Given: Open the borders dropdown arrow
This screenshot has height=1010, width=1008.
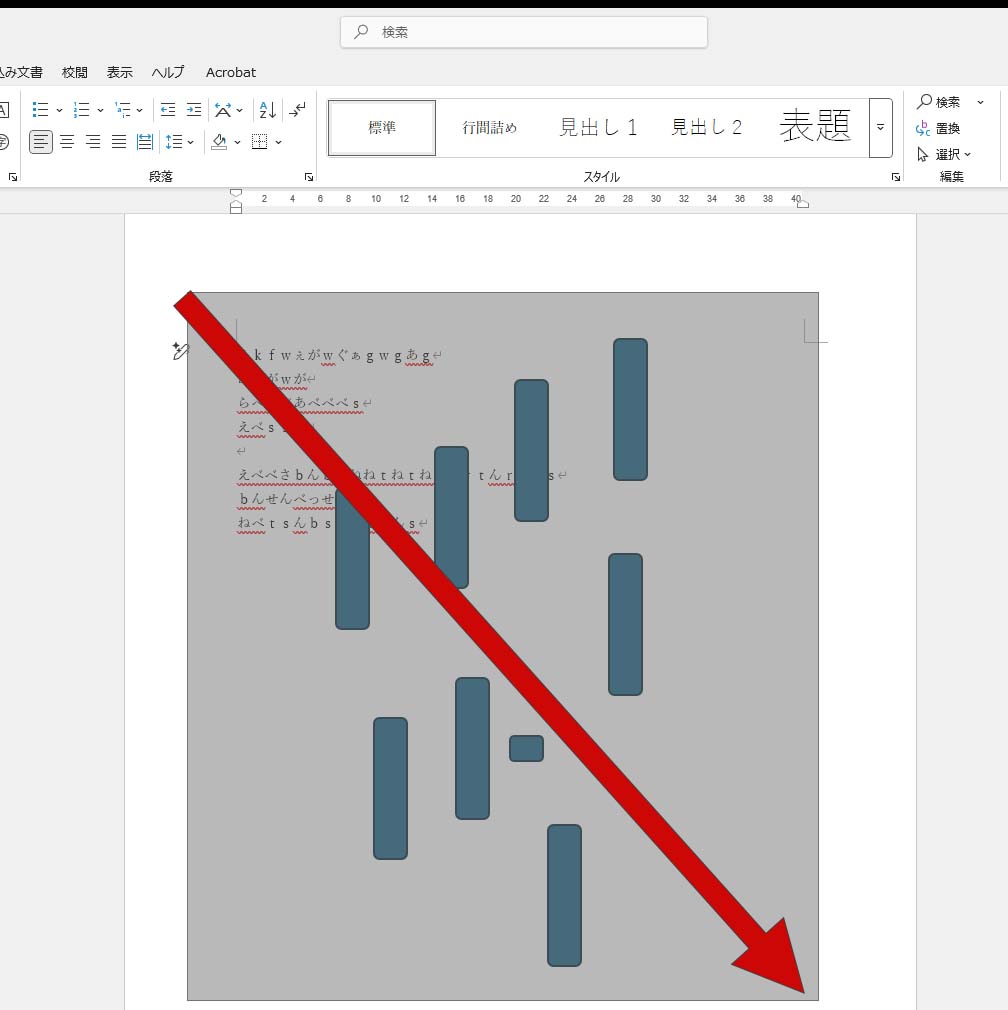Looking at the screenshot, I should click(x=279, y=142).
